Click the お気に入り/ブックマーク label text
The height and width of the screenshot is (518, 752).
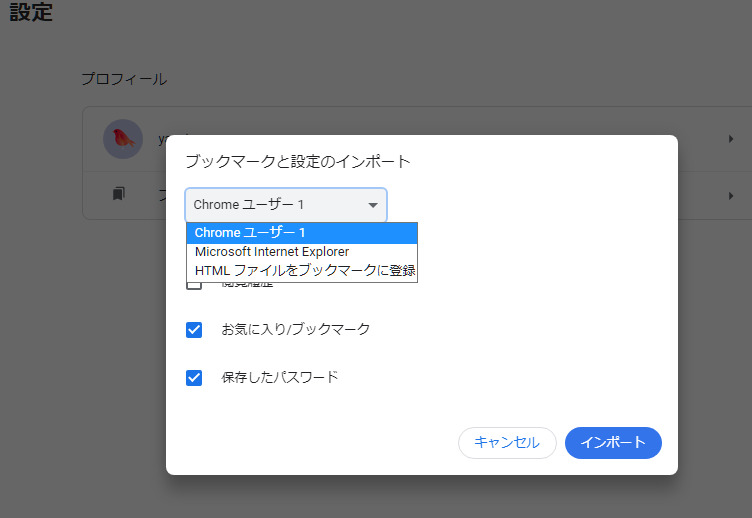point(295,329)
